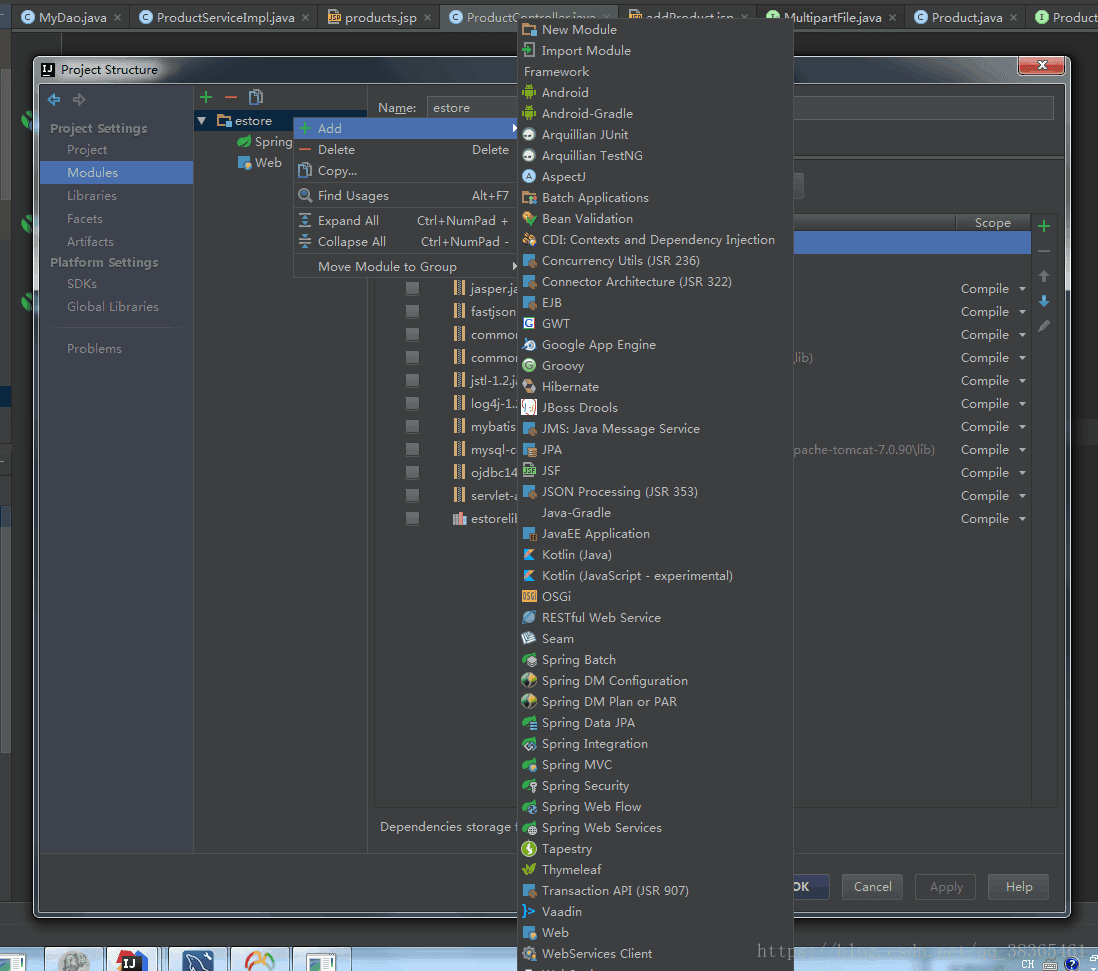The width and height of the screenshot is (1098, 971).
Task: Toggle export checkbox for ojdbc14 library
Action: [412, 473]
